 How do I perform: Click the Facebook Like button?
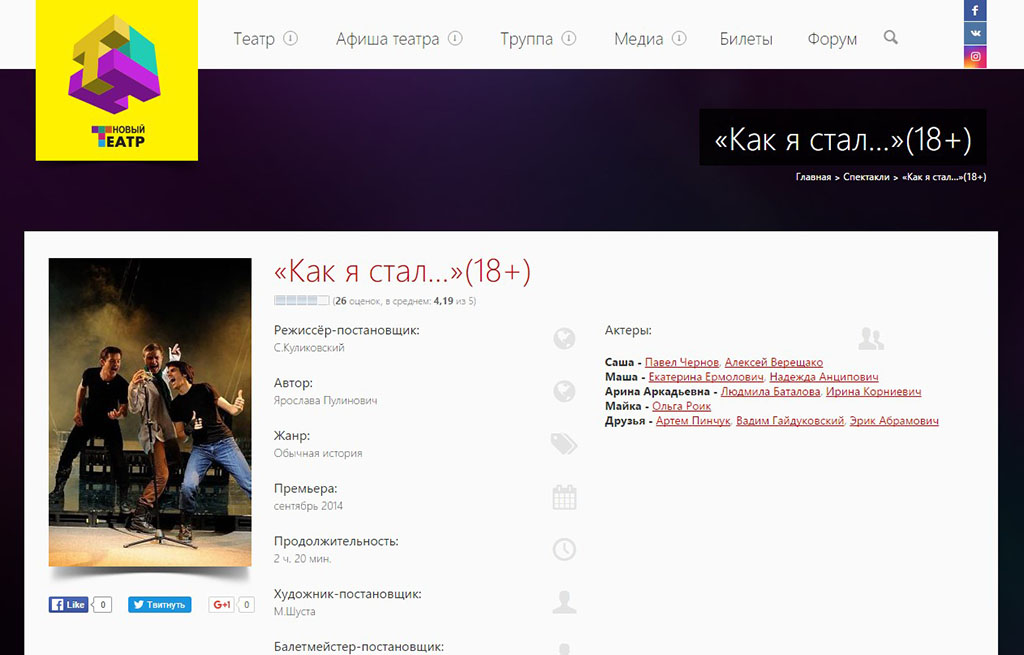[x=68, y=605]
